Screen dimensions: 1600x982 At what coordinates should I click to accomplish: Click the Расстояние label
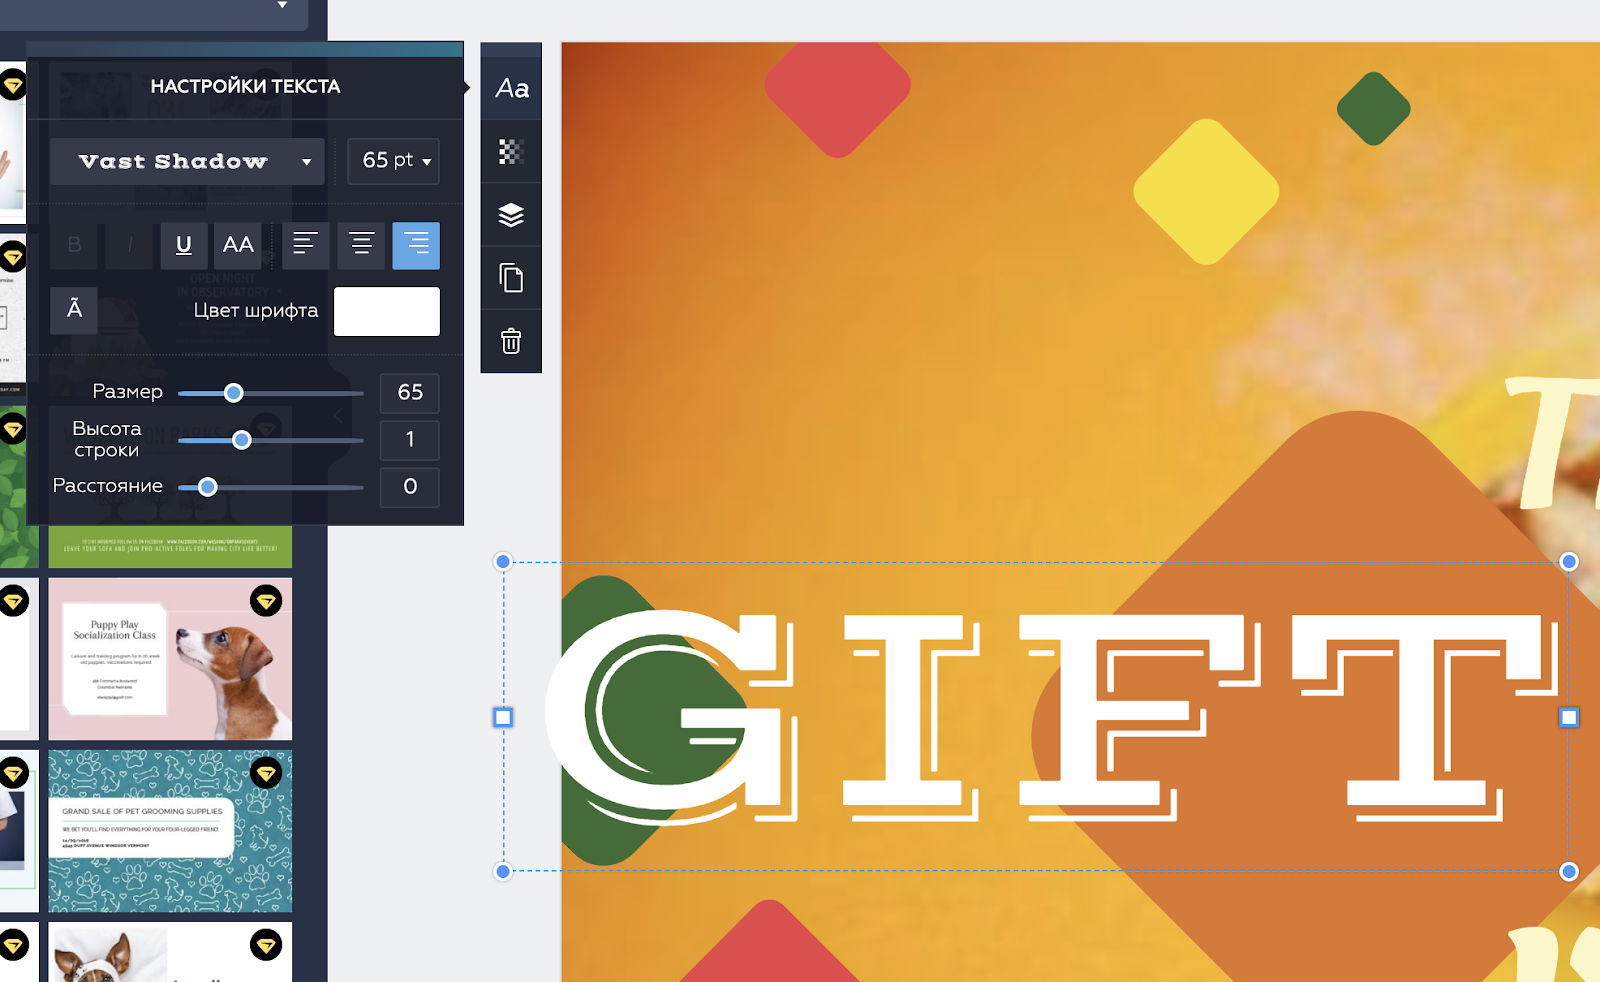[108, 486]
